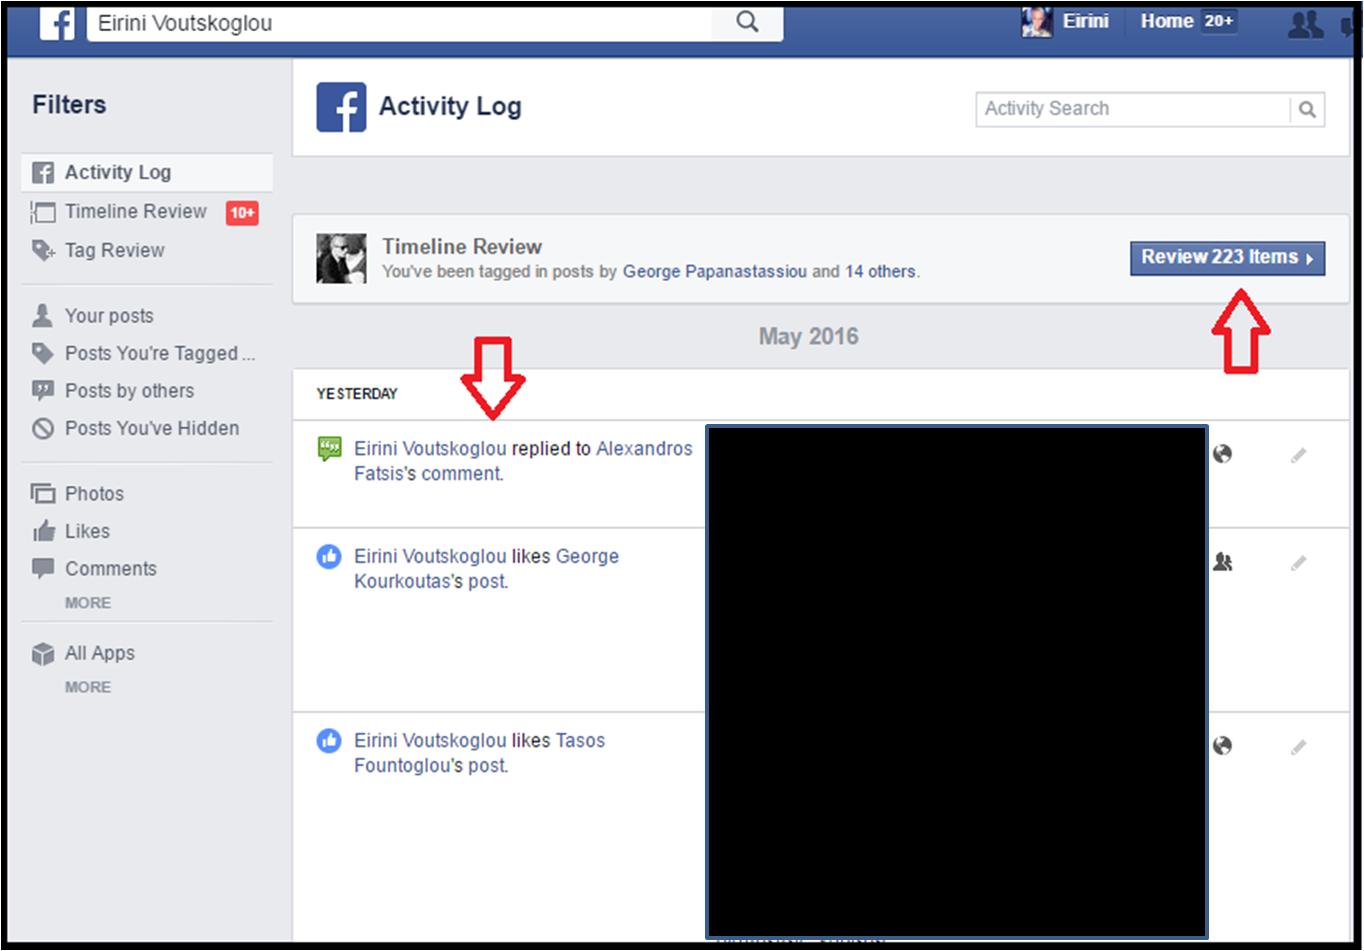The height and width of the screenshot is (951, 1364).
Task: Click the edit pencil for Alexandros Fatsis reply
Action: pos(1298,455)
